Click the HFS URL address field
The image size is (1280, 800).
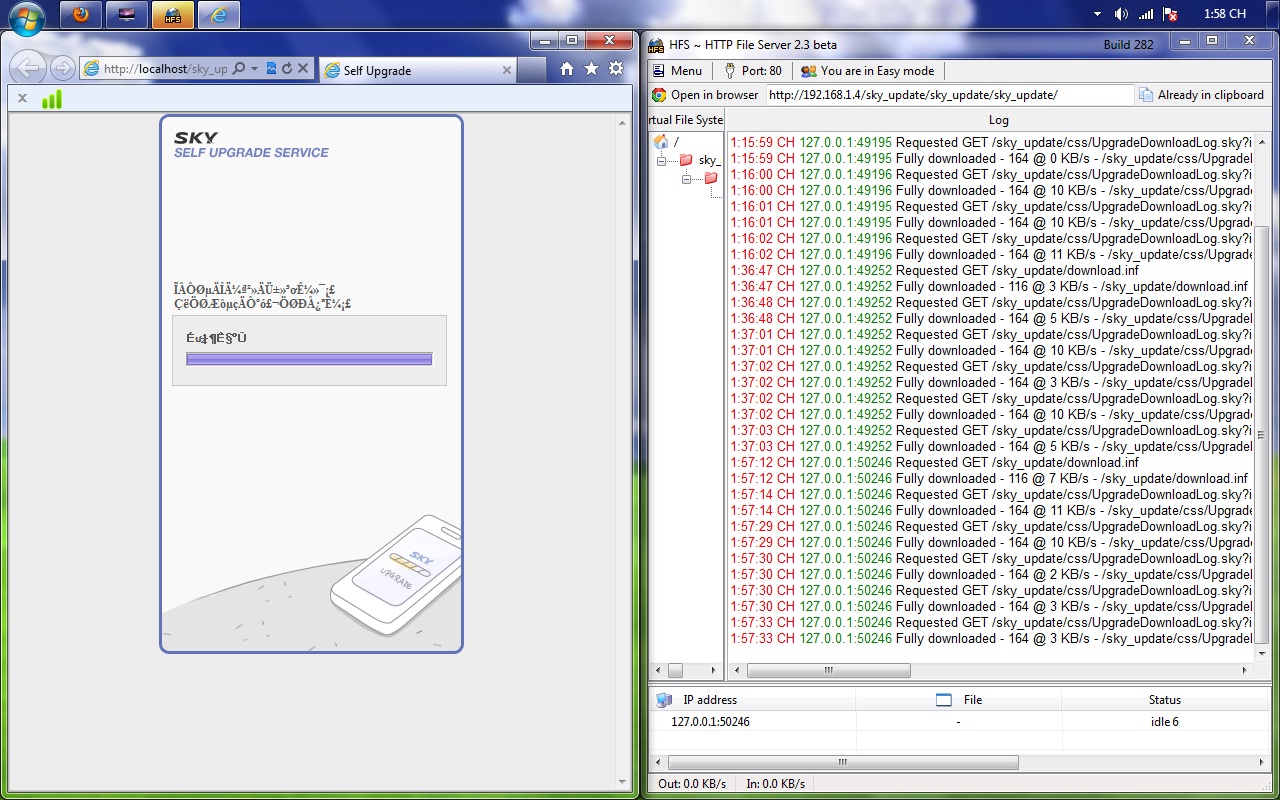(x=950, y=95)
